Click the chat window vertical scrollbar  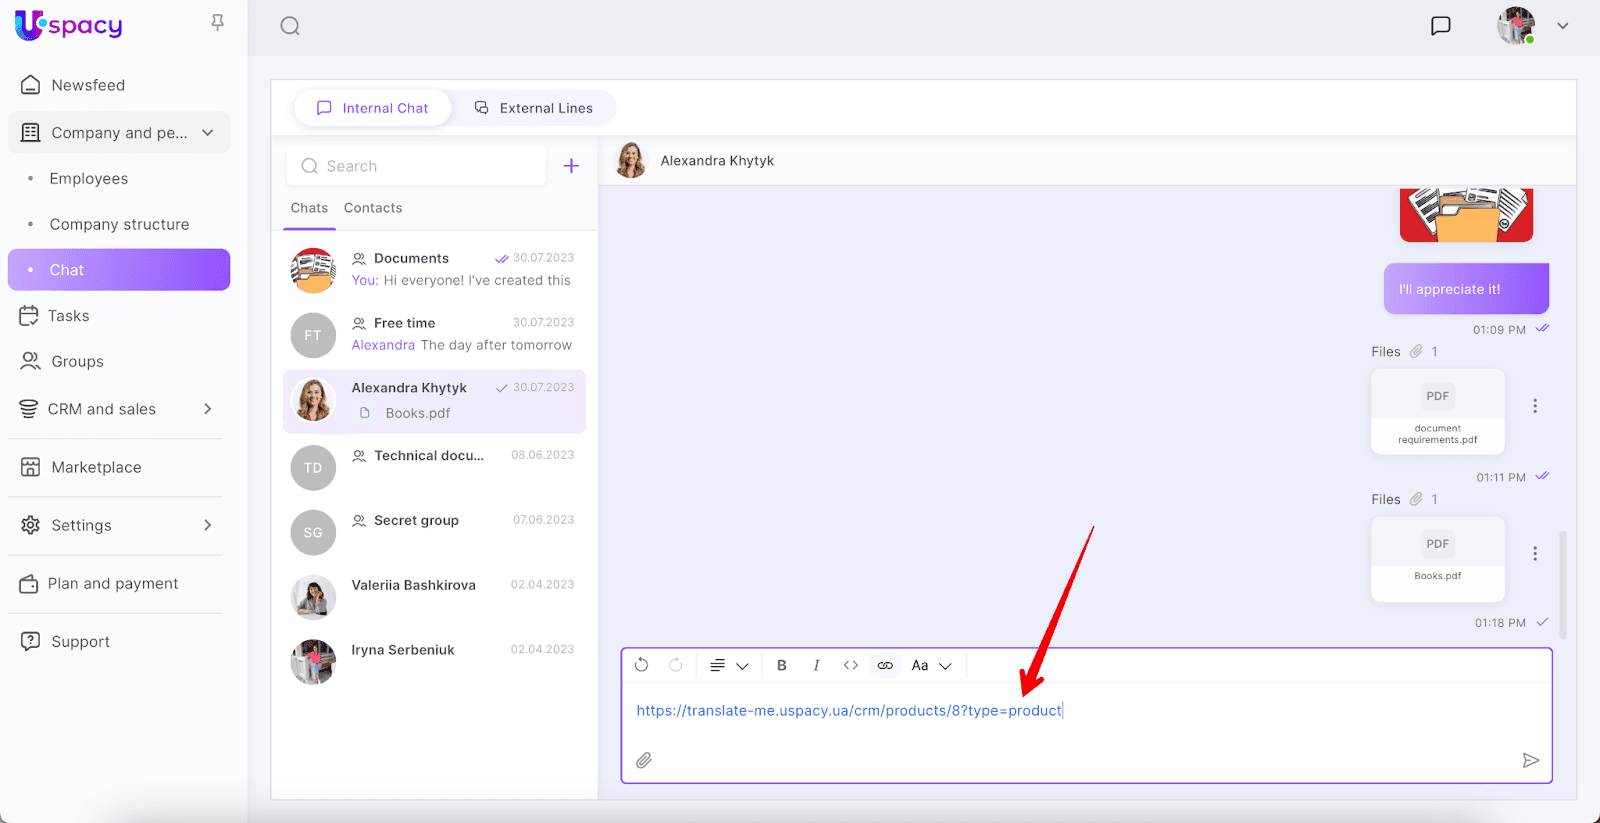tap(1562, 585)
